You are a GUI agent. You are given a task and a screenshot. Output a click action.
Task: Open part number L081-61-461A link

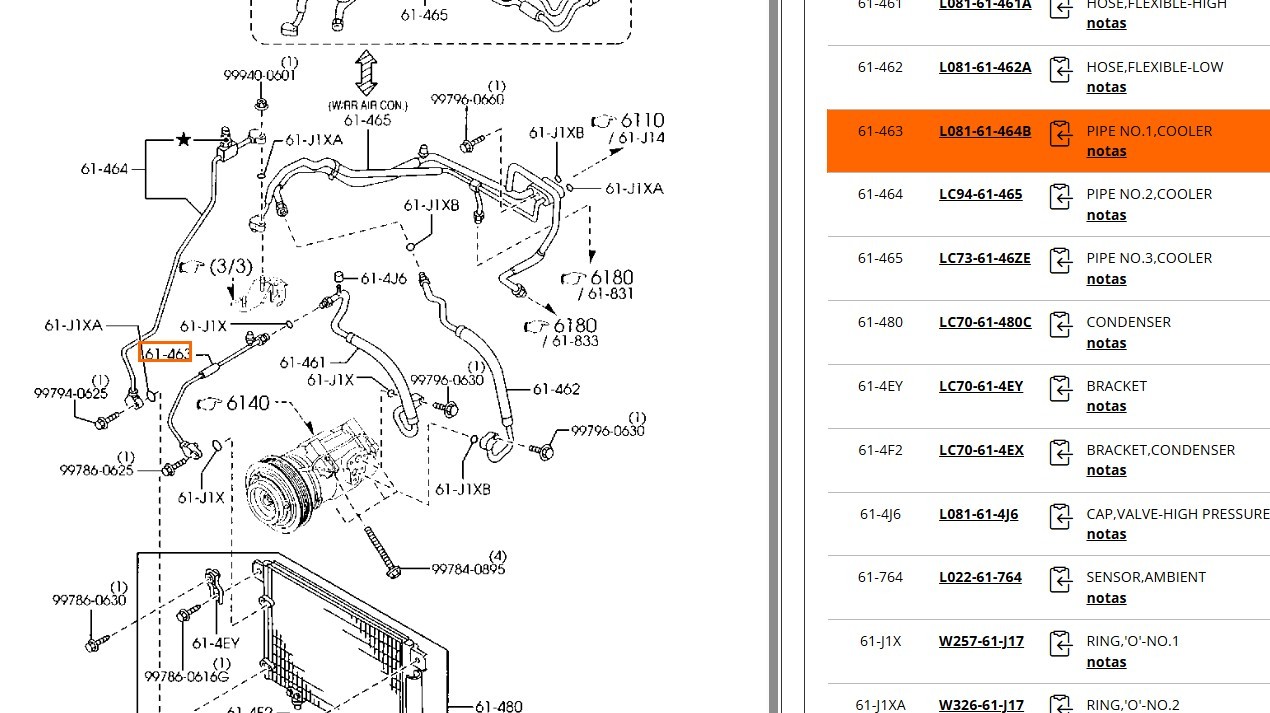click(x=985, y=5)
